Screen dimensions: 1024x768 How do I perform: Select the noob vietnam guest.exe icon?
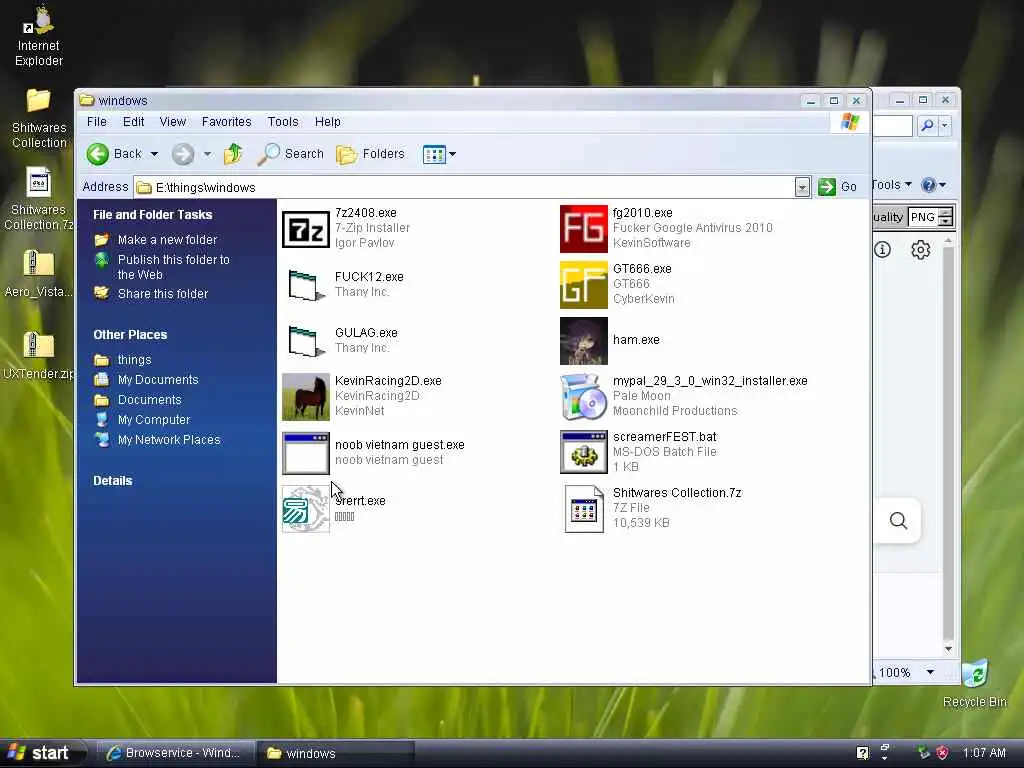306,453
